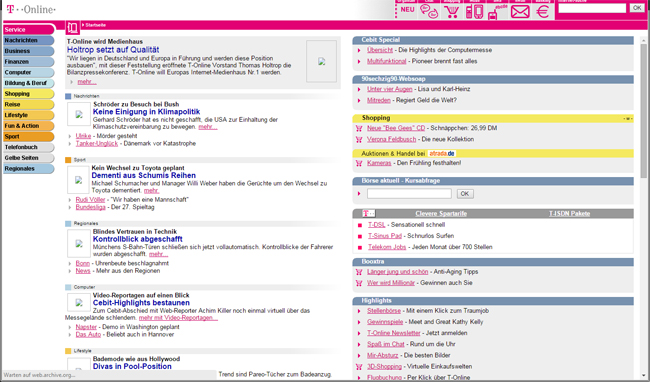Select Finanzen in the sidebar
Screen dimensions: 650x382
pyautogui.click(x=29, y=62)
